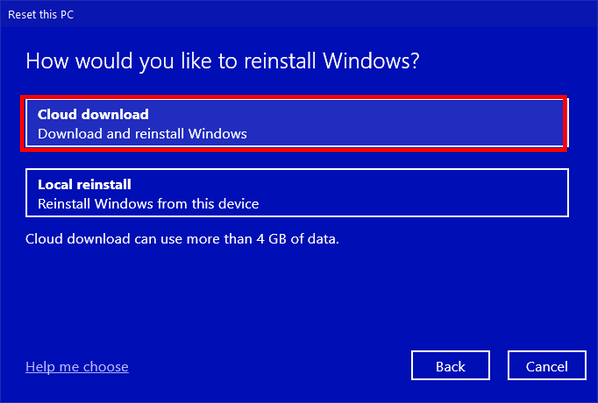Screen dimensions: 598x403
Task: Cancel the Reset this PC dialog
Action: coord(547,365)
